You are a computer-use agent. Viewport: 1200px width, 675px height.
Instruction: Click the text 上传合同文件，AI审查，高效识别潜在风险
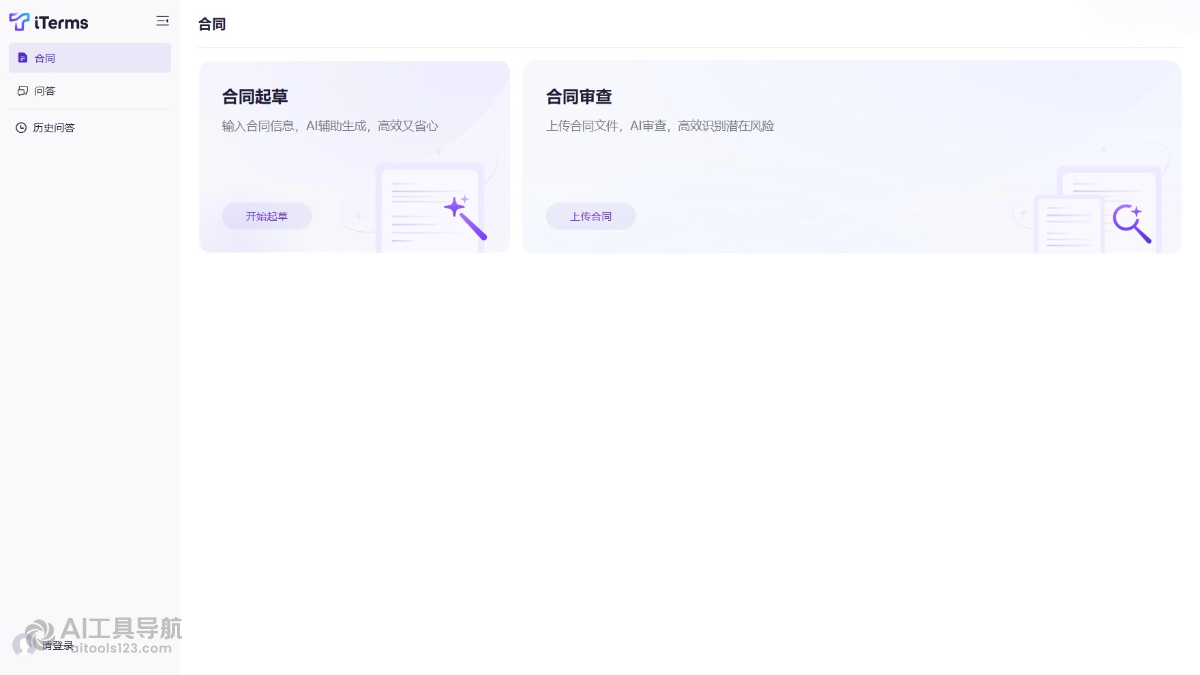point(660,126)
